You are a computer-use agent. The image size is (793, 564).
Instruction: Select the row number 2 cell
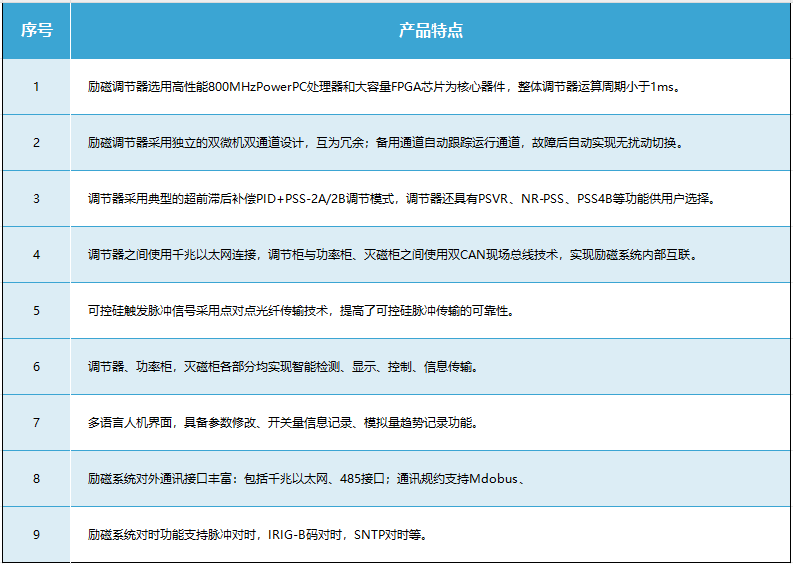tap(36, 143)
